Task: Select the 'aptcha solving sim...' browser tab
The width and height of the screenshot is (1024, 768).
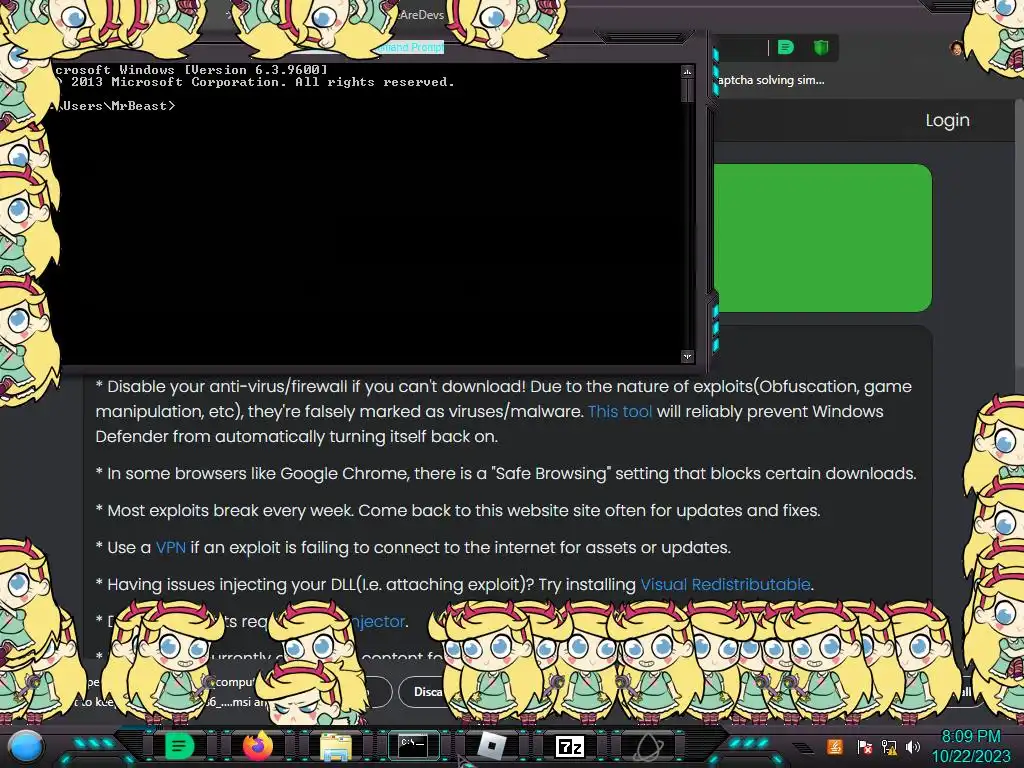Action: (771, 80)
